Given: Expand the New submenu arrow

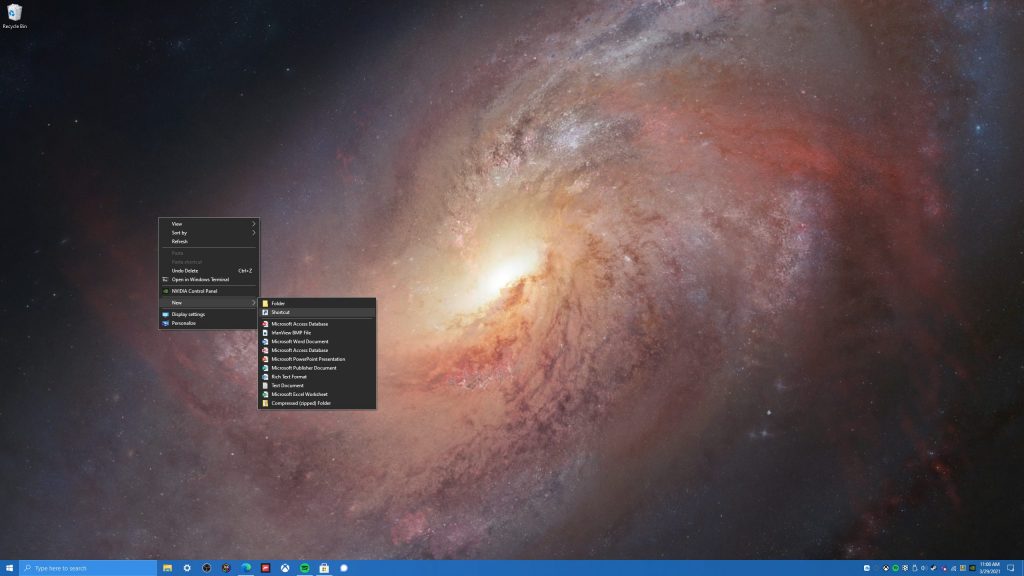Looking at the screenshot, I should coord(253,302).
